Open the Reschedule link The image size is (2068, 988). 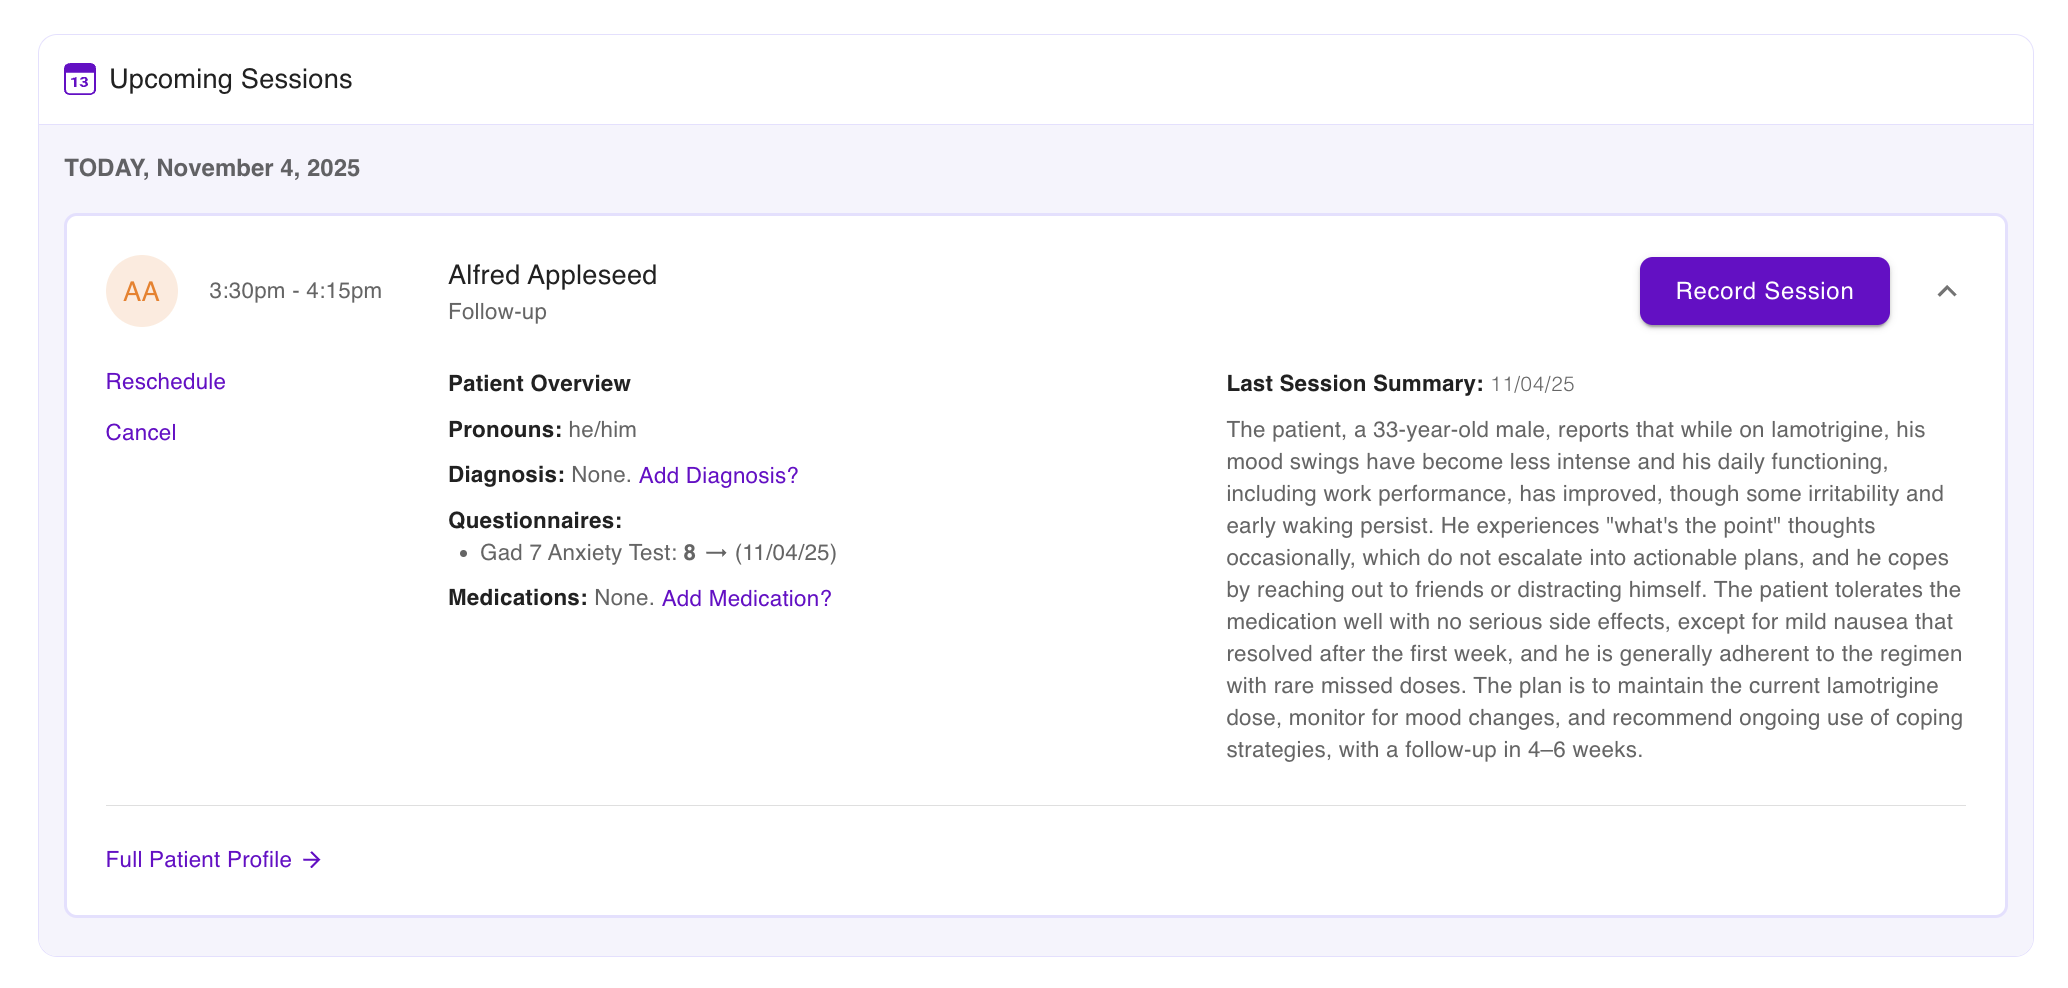(x=166, y=382)
